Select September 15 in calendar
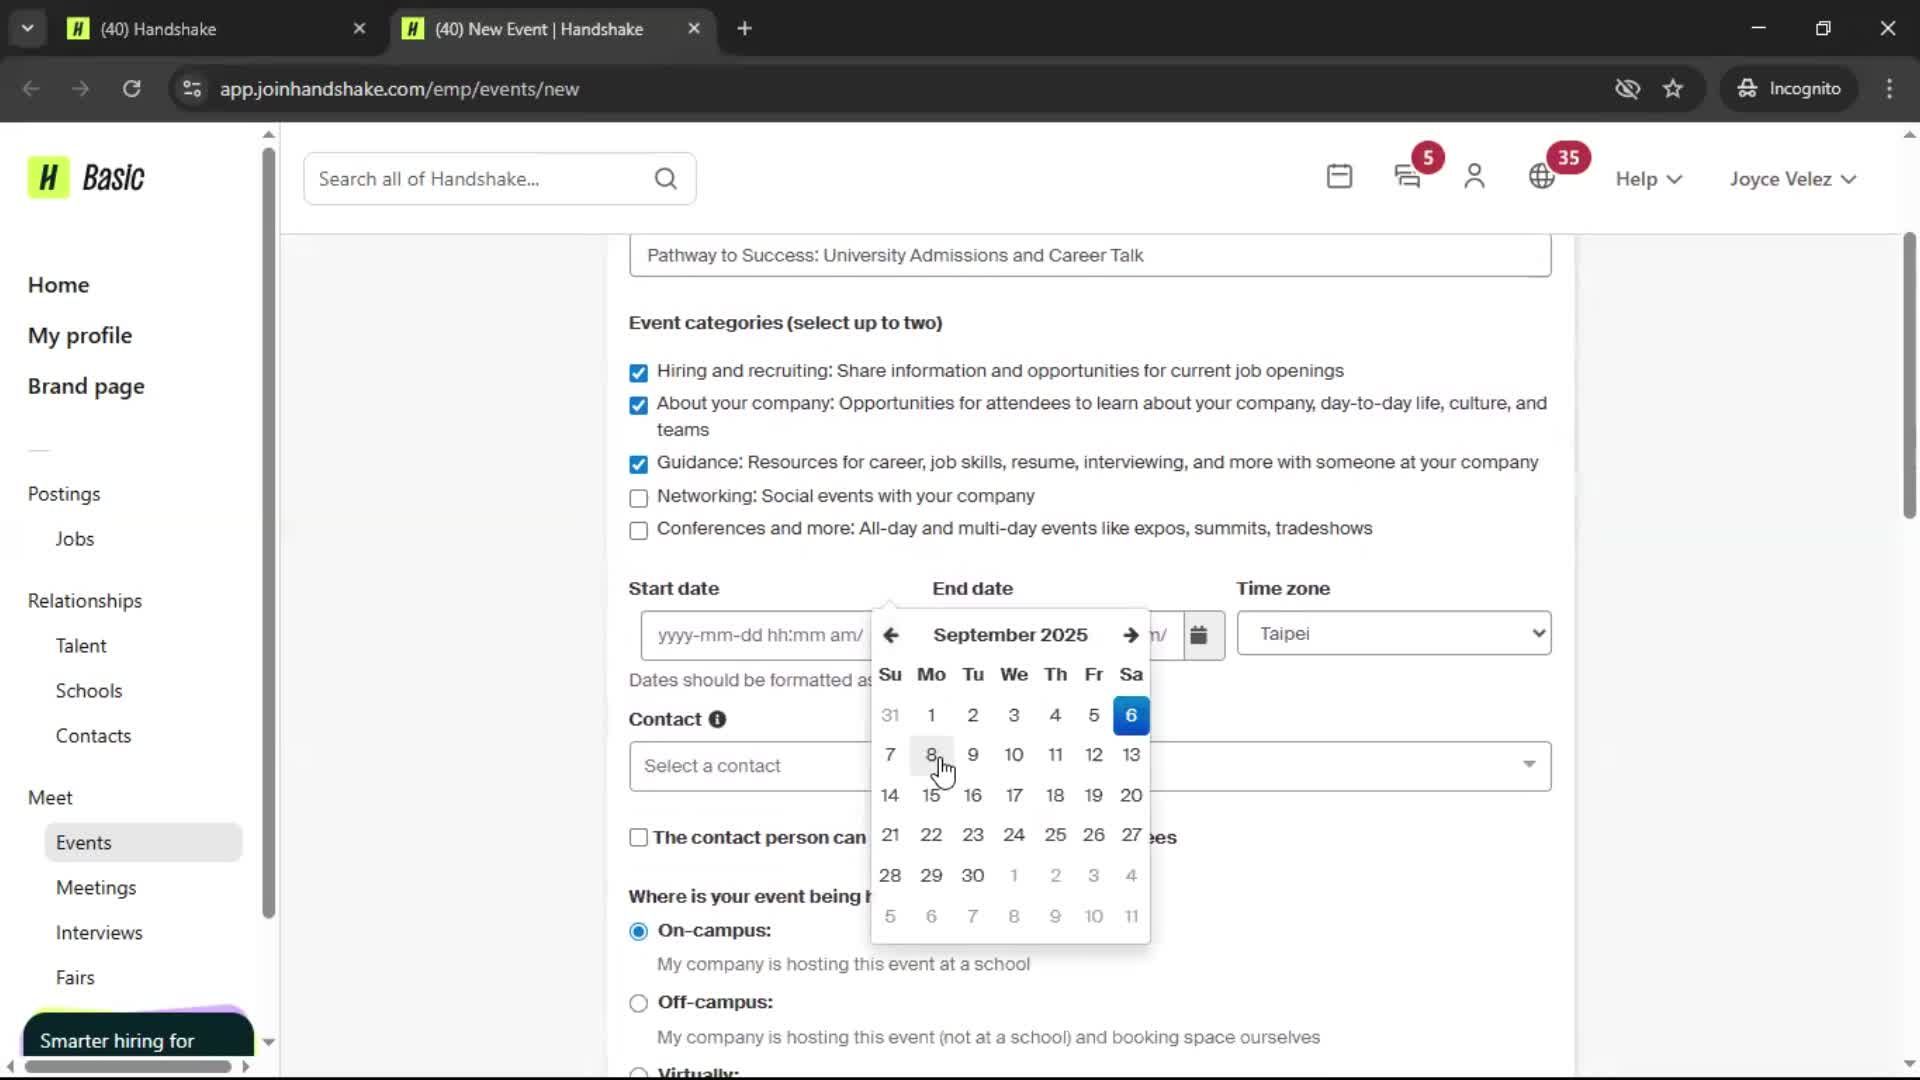The width and height of the screenshot is (1920, 1080). (x=931, y=795)
